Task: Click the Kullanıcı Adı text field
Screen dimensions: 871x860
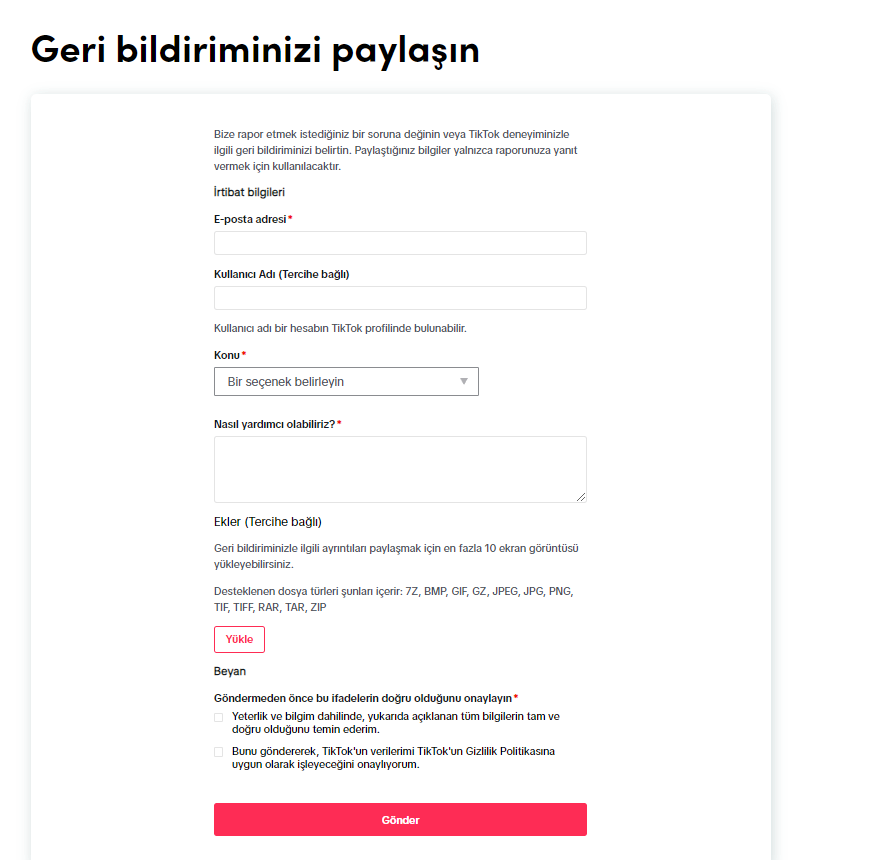Action: (x=400, y=297)
